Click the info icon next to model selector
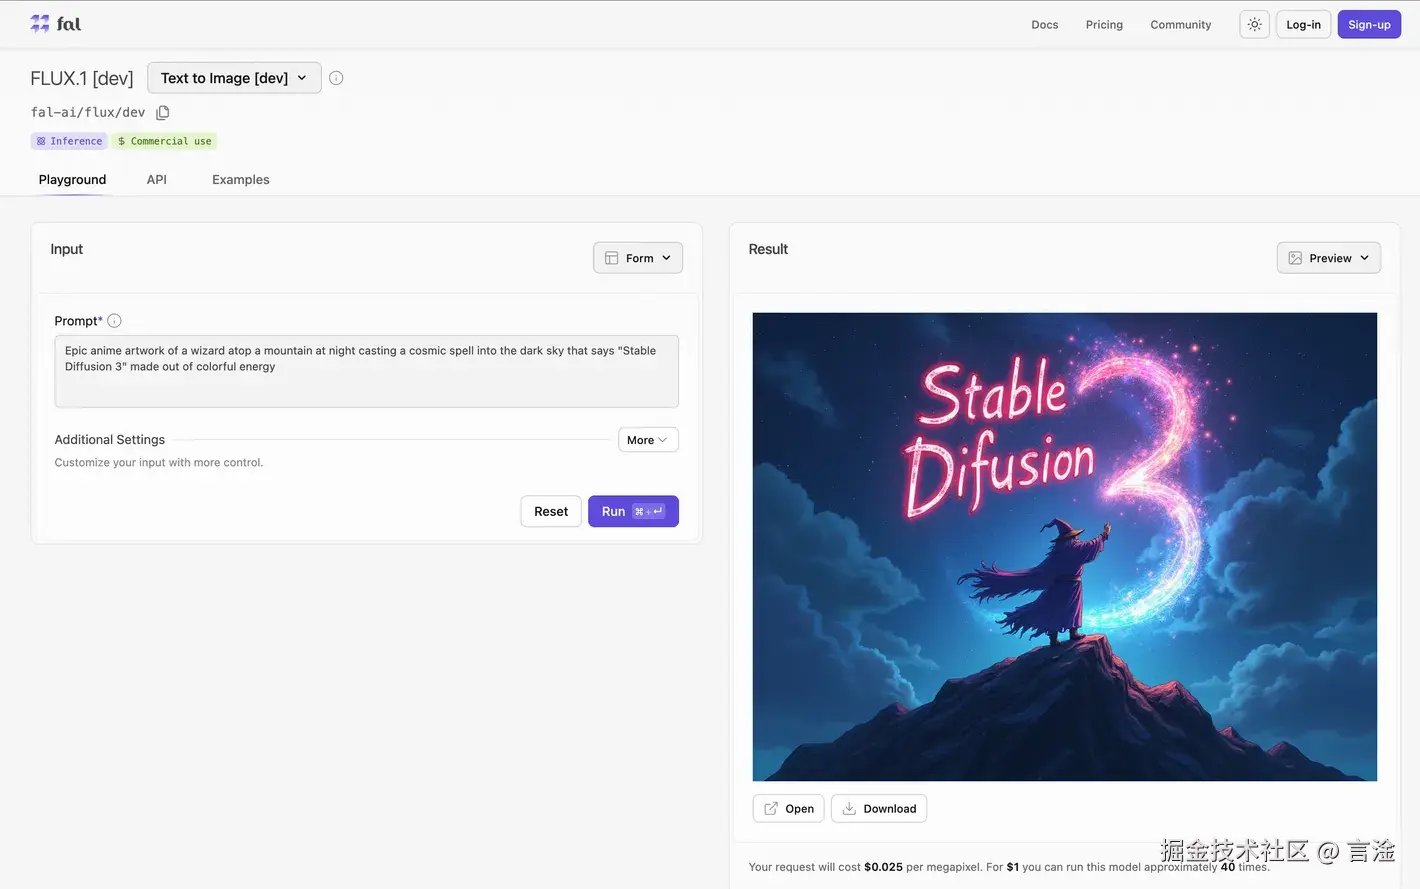Screen dimensions: 1420x889 pos(336,78)
